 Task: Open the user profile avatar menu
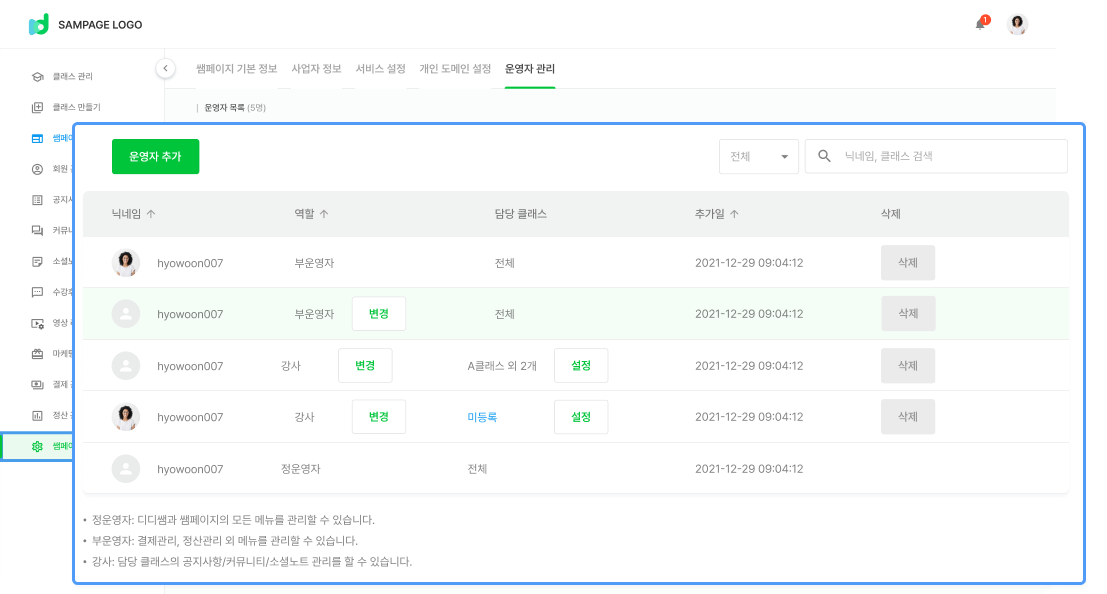1017,24
